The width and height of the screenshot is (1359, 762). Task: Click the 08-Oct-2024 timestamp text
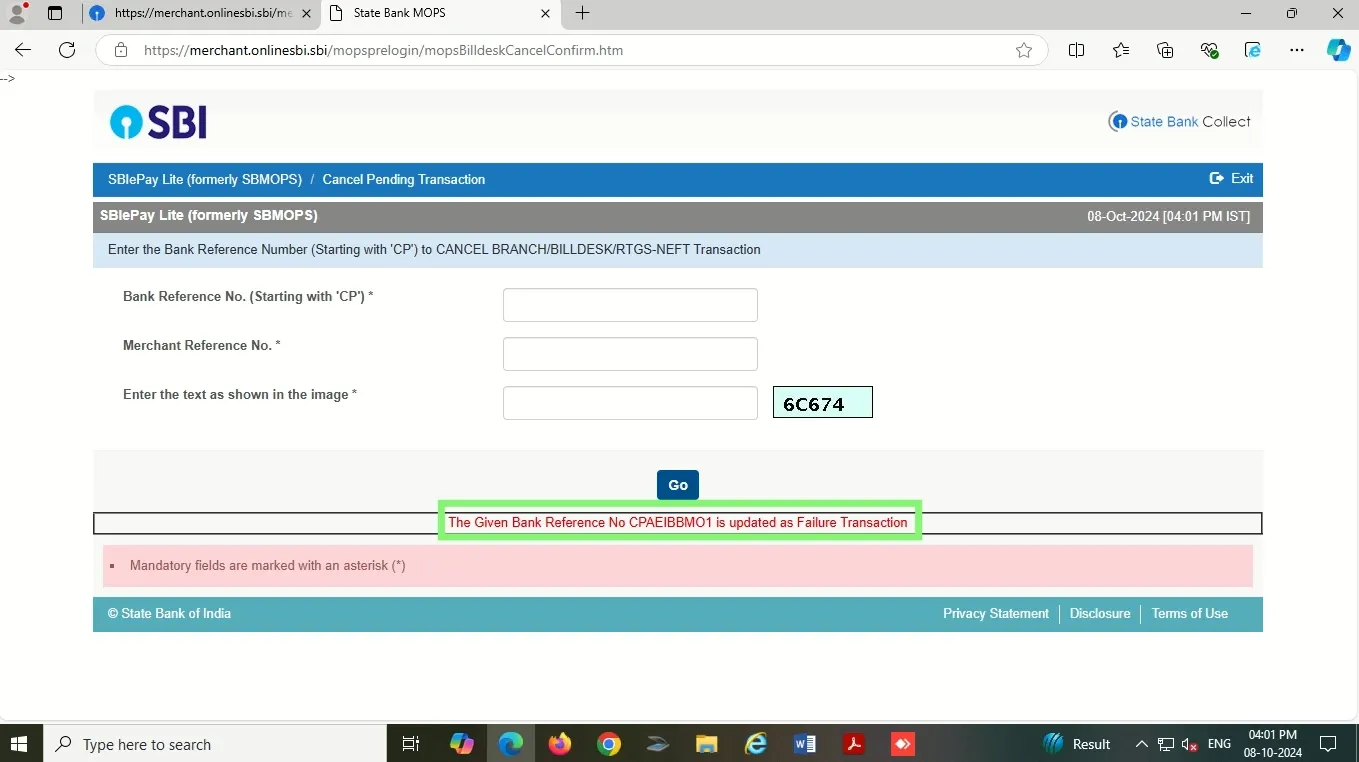[x=1169, y=217]
